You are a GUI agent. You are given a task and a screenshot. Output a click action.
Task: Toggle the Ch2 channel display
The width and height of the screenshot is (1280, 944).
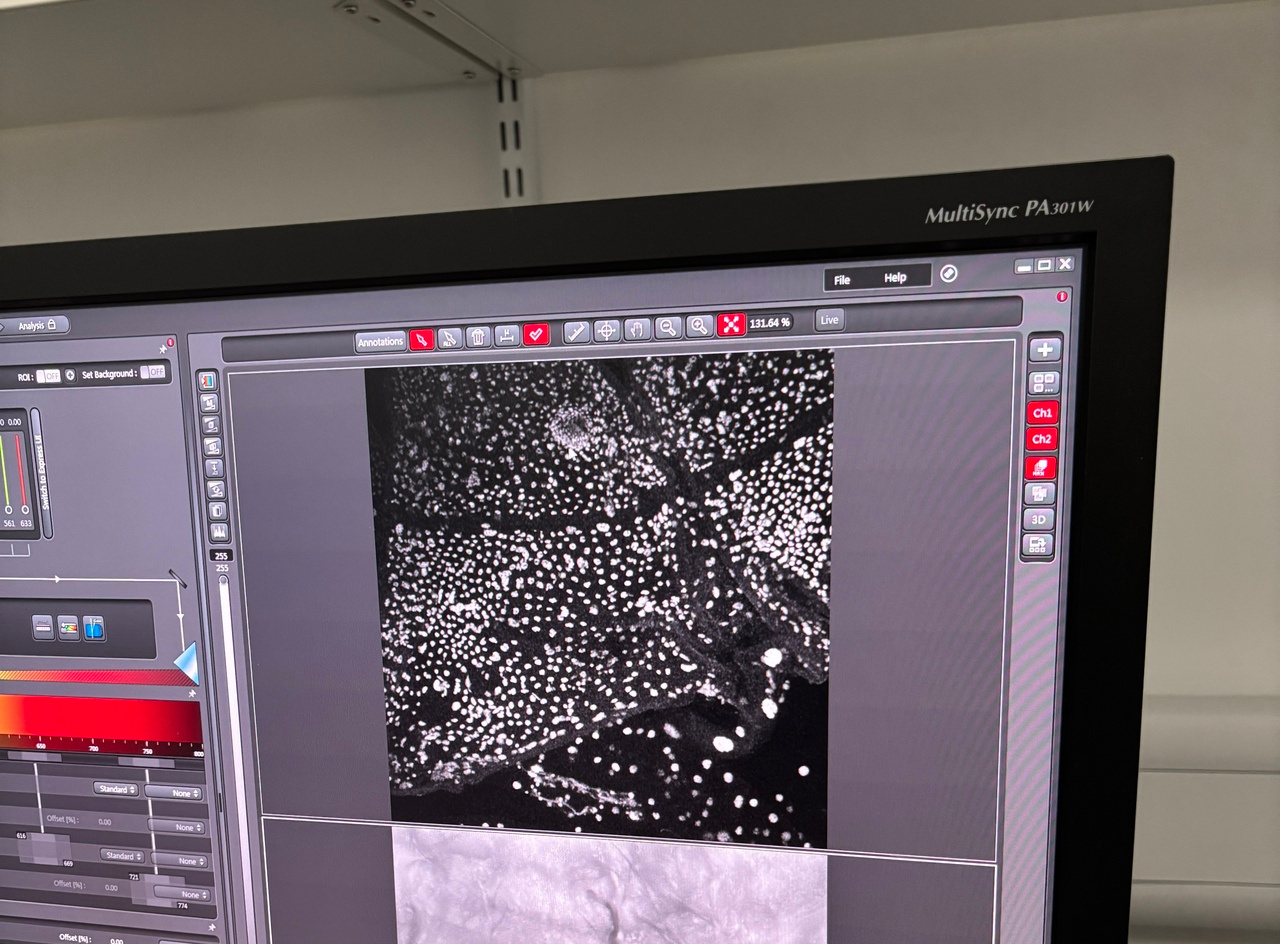point(1041,439)
